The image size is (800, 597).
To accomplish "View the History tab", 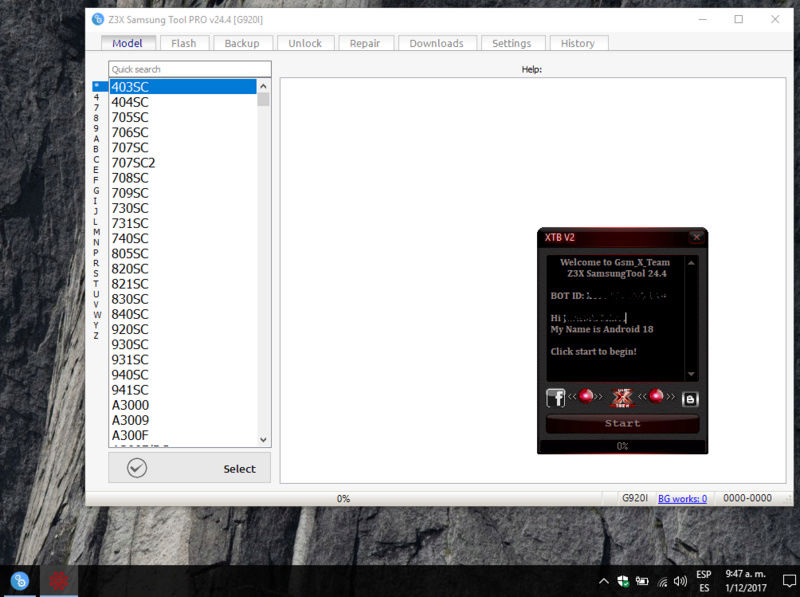I will pos(578,43).
